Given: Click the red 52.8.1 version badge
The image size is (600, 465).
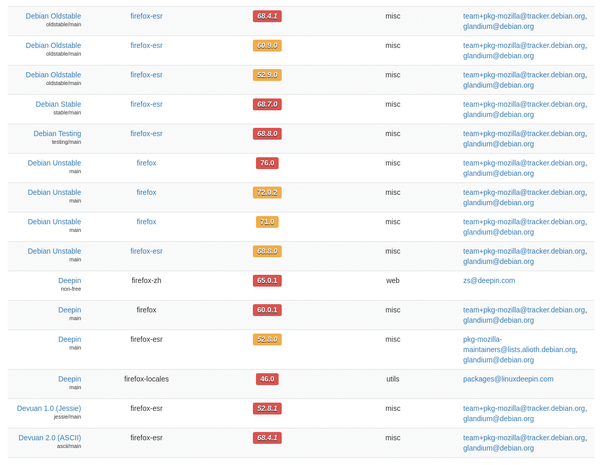Looking at the screenshot, I should (267, 408).
